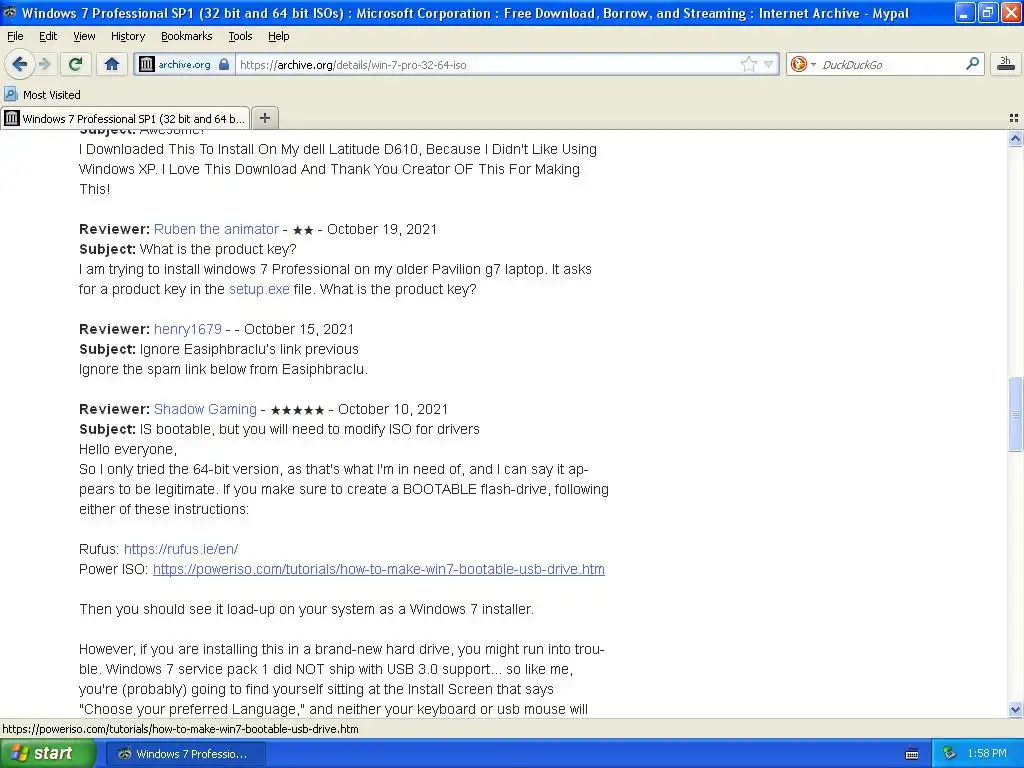1024x768 pixels.
Task: Open the list all tabs button
Action: (1014, 118)
